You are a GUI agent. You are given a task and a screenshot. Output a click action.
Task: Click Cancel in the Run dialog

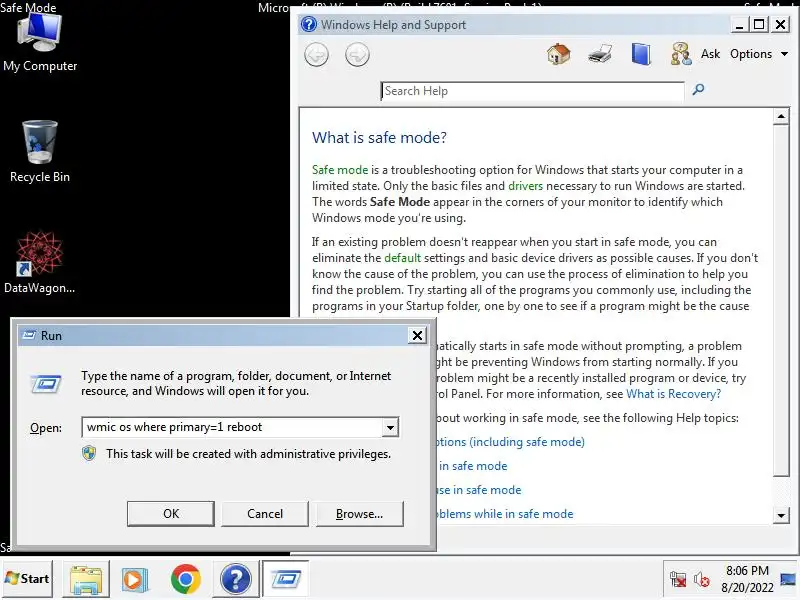coord(265,513)
